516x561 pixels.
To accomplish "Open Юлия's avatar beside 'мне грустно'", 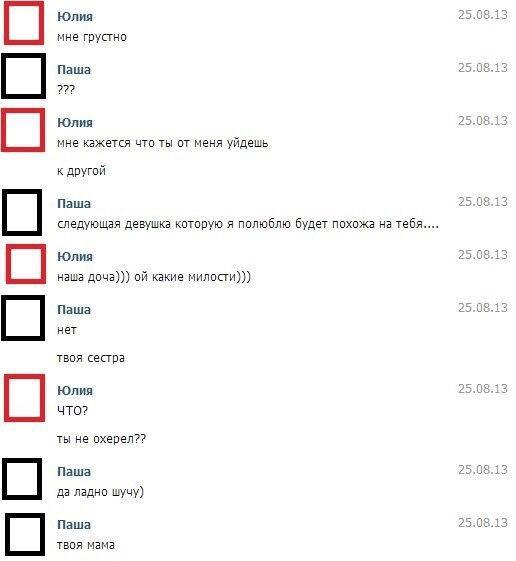I will 24,23.
